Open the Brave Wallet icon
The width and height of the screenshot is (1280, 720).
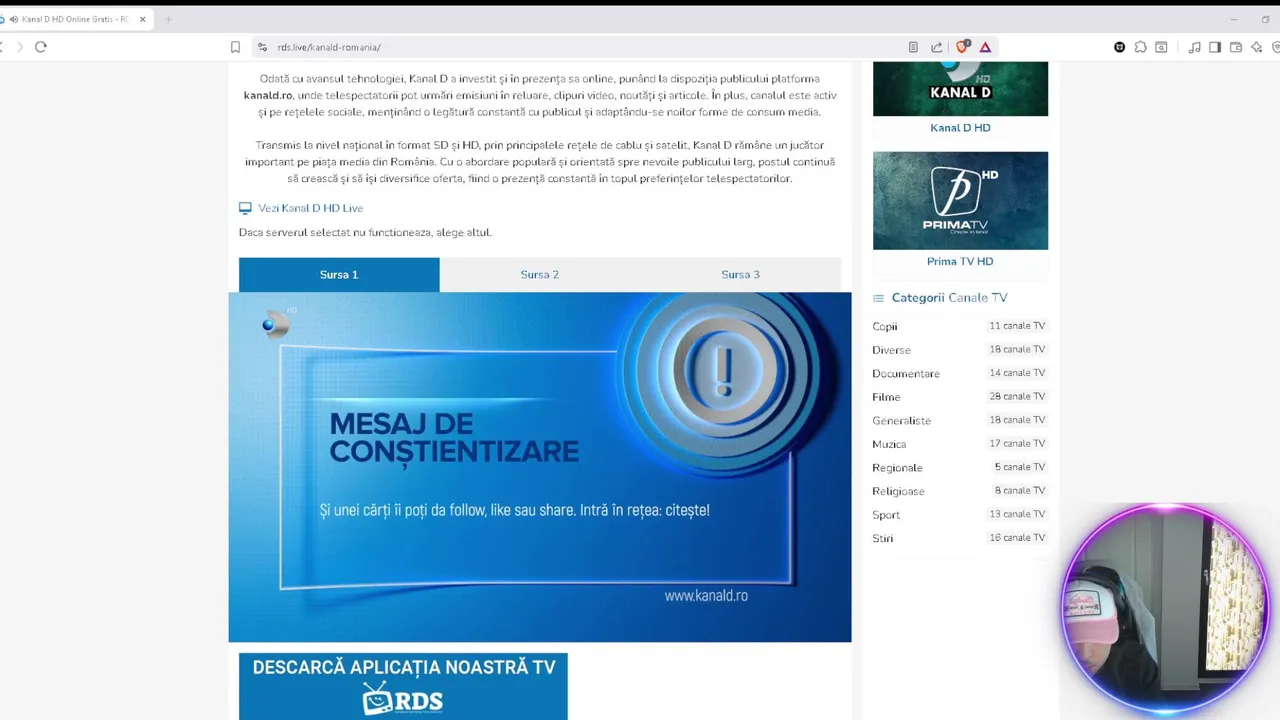click(1236, 47)
